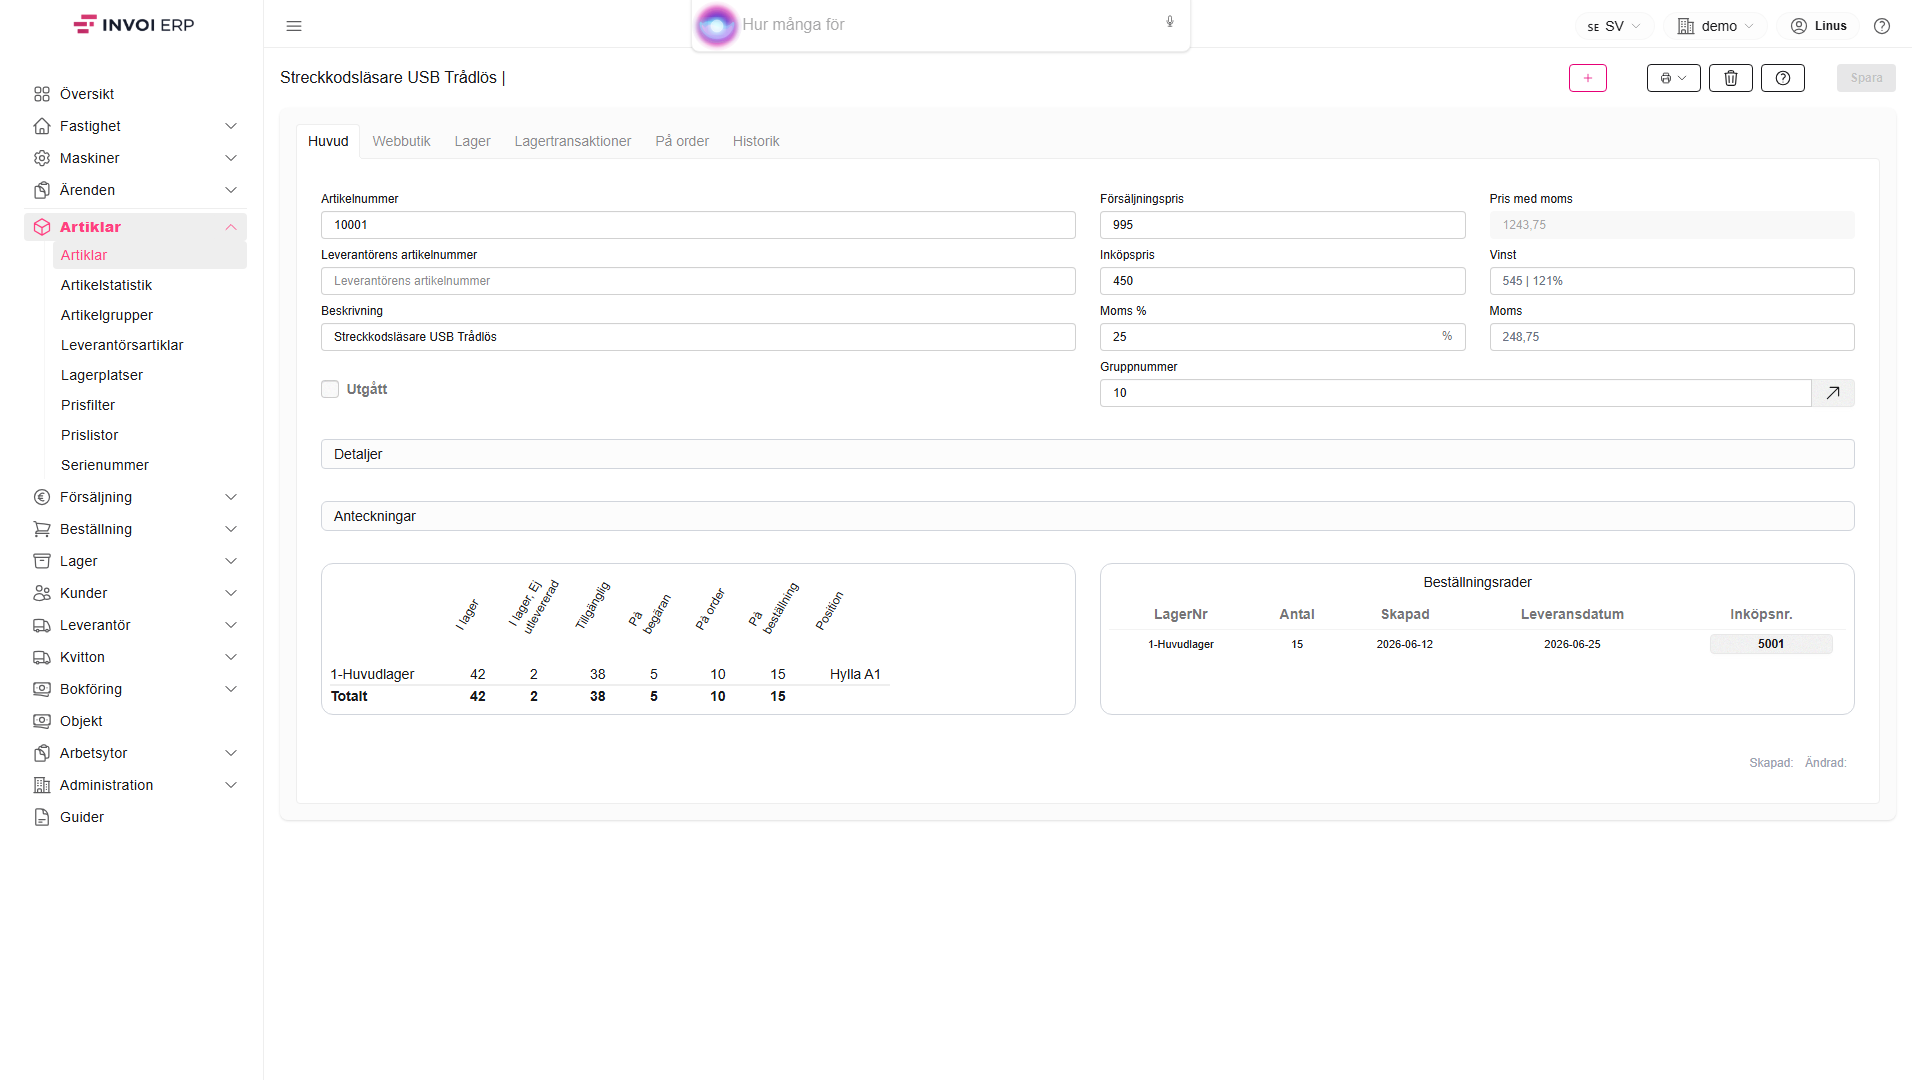Click the Linus user profile icon
The height and width of the screenshot is (1080, 1920).
[x=1799, y=26]
